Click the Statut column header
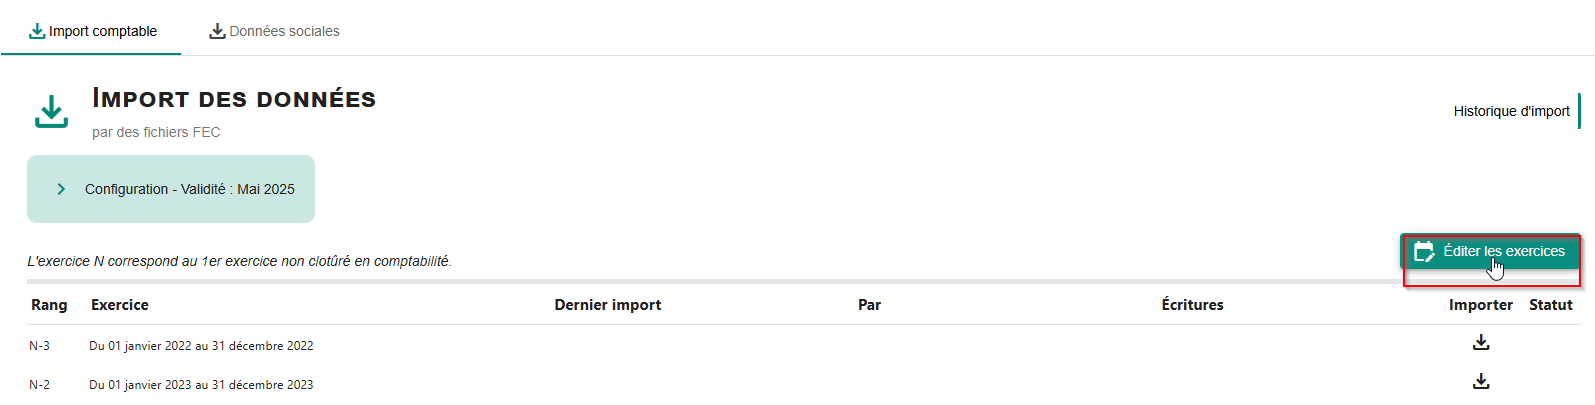Screen dimensions: 1595x405 tap(1551, 305)
